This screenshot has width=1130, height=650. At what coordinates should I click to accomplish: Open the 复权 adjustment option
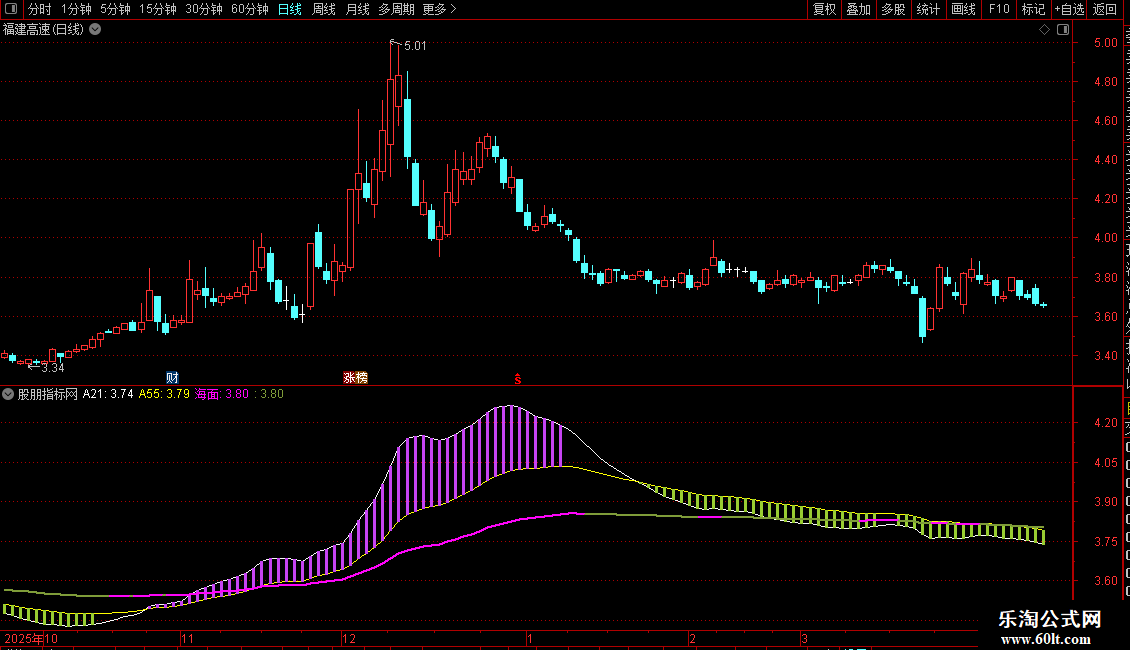(824, 9)
